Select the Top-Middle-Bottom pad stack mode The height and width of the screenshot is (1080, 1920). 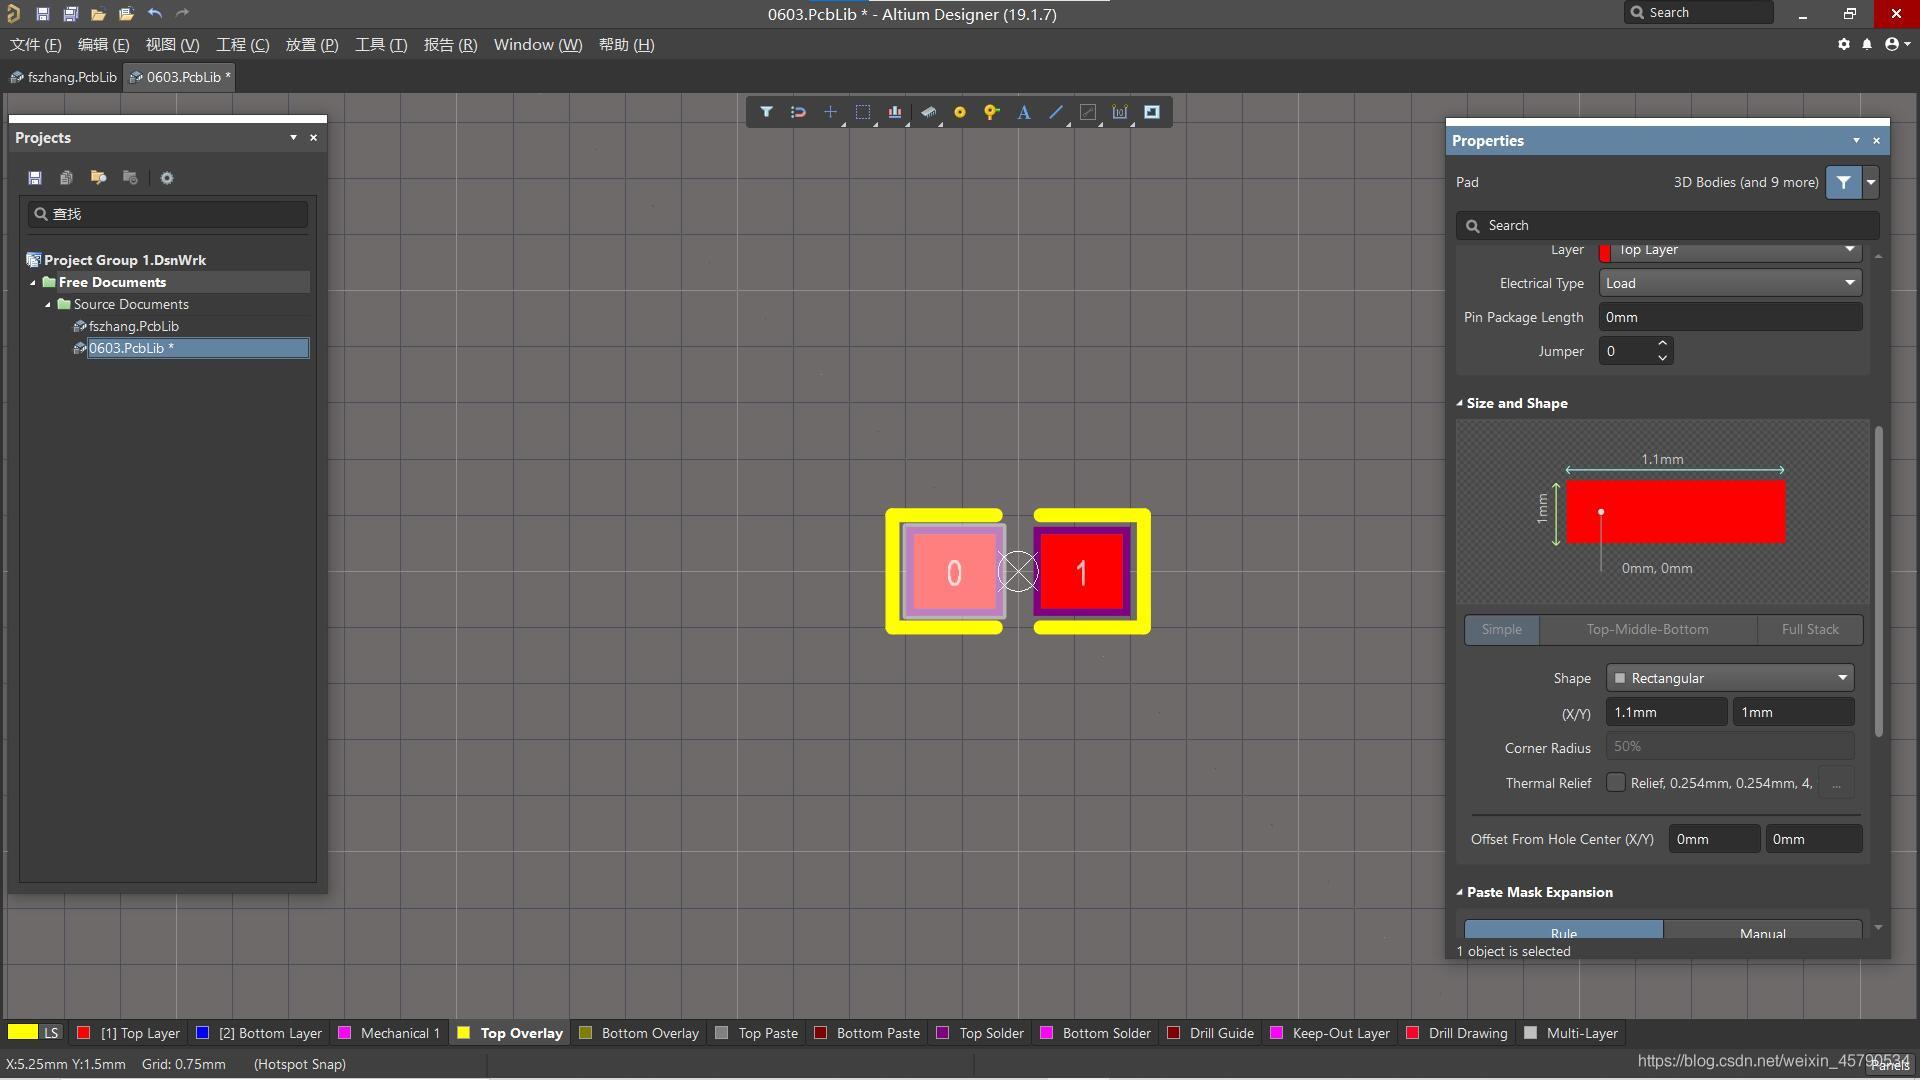tap(1647, 629)
